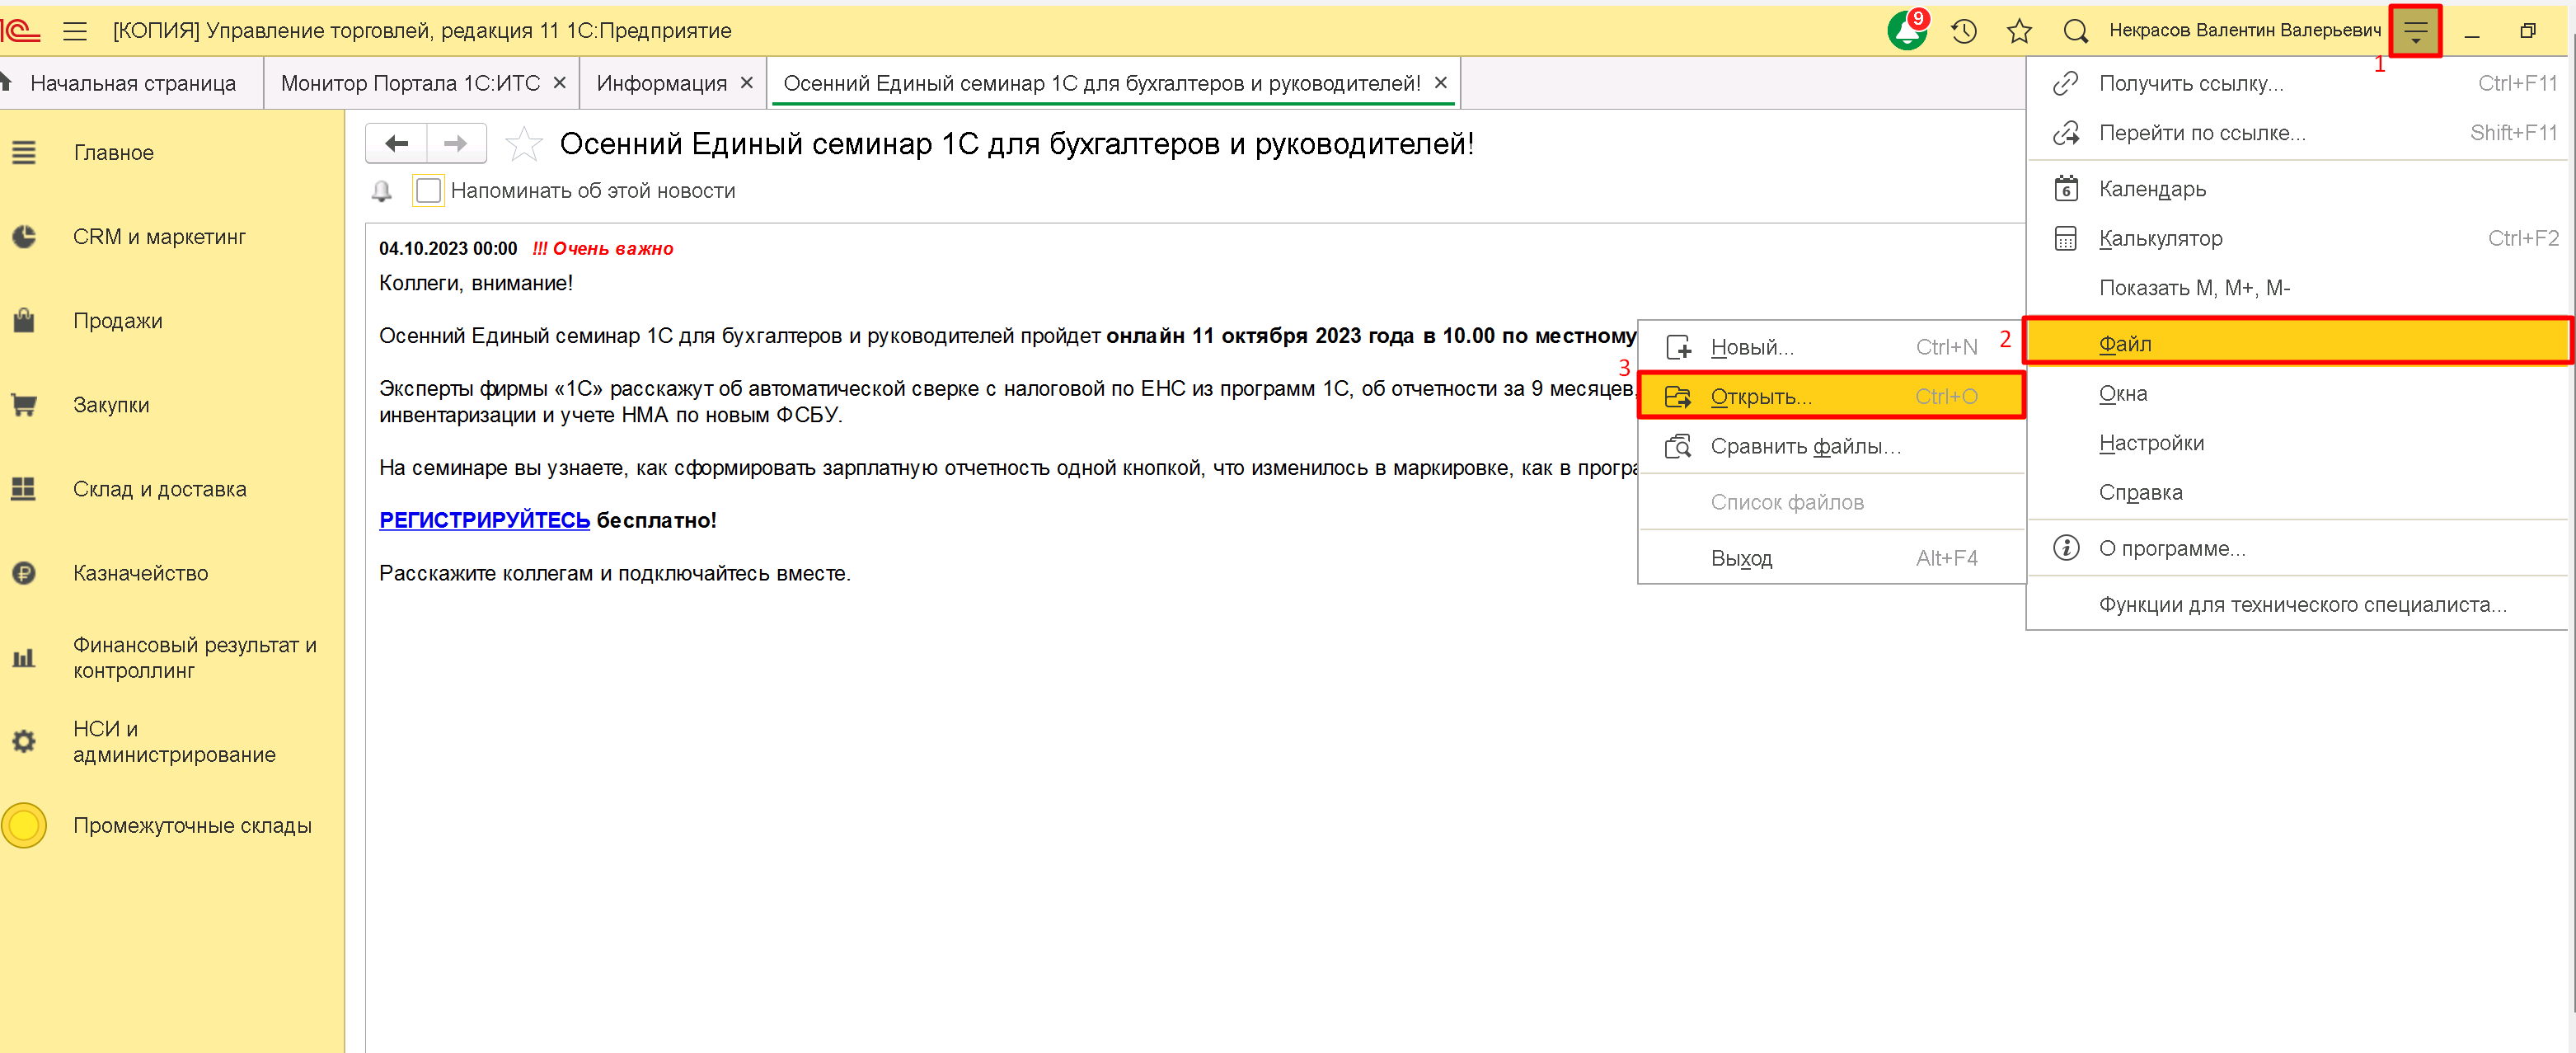Open the hamburger sections menu icon

[75, 31]
